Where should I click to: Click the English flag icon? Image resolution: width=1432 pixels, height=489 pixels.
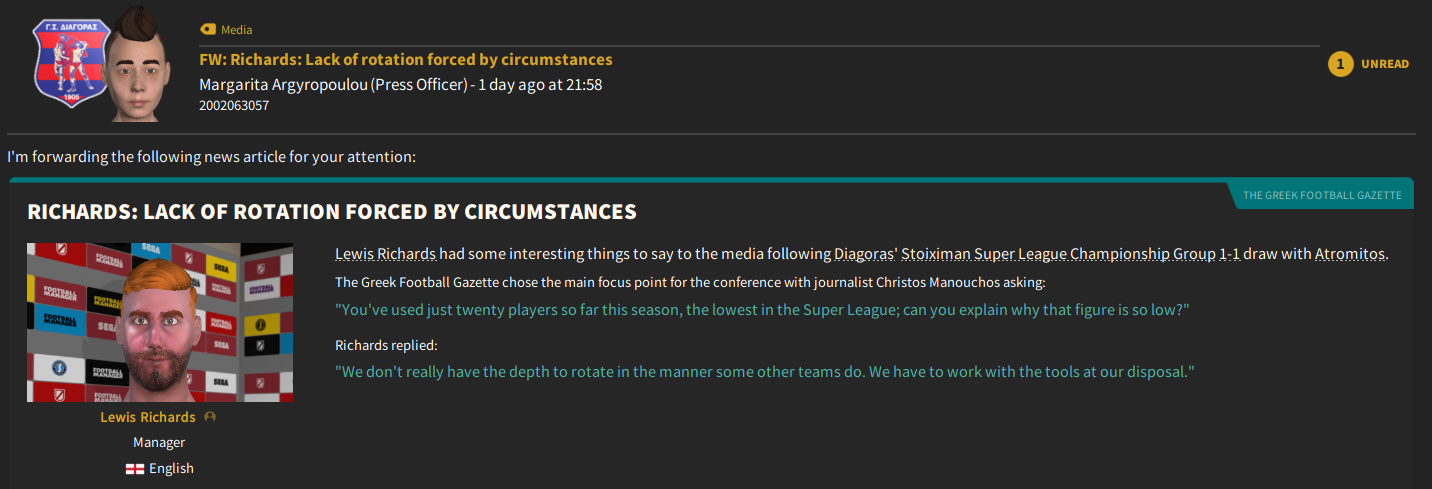pos(135,469)
